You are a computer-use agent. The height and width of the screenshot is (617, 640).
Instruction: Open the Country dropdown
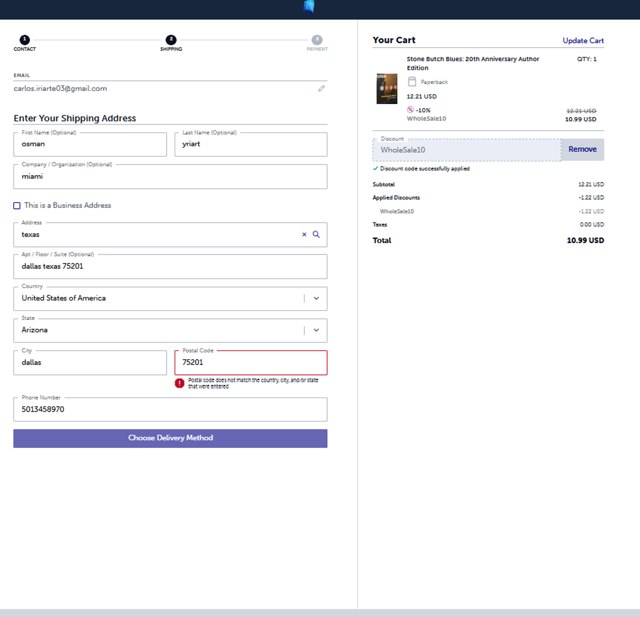(x=316, y=298)
